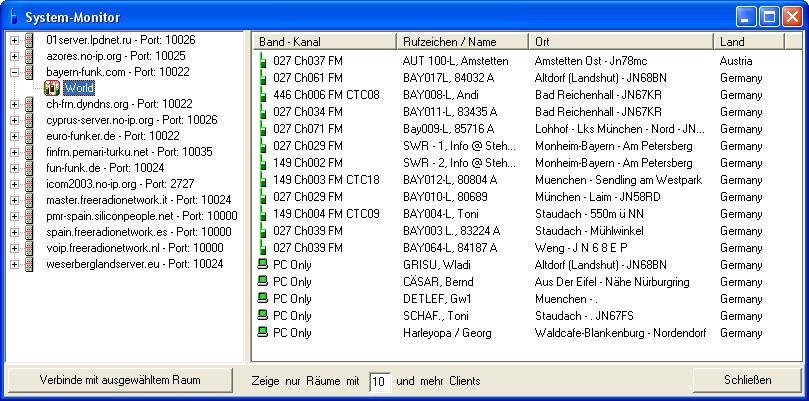
Task: Select the cyprus-server.no-ip.org tree entry
Action: (x=131, y=120)
